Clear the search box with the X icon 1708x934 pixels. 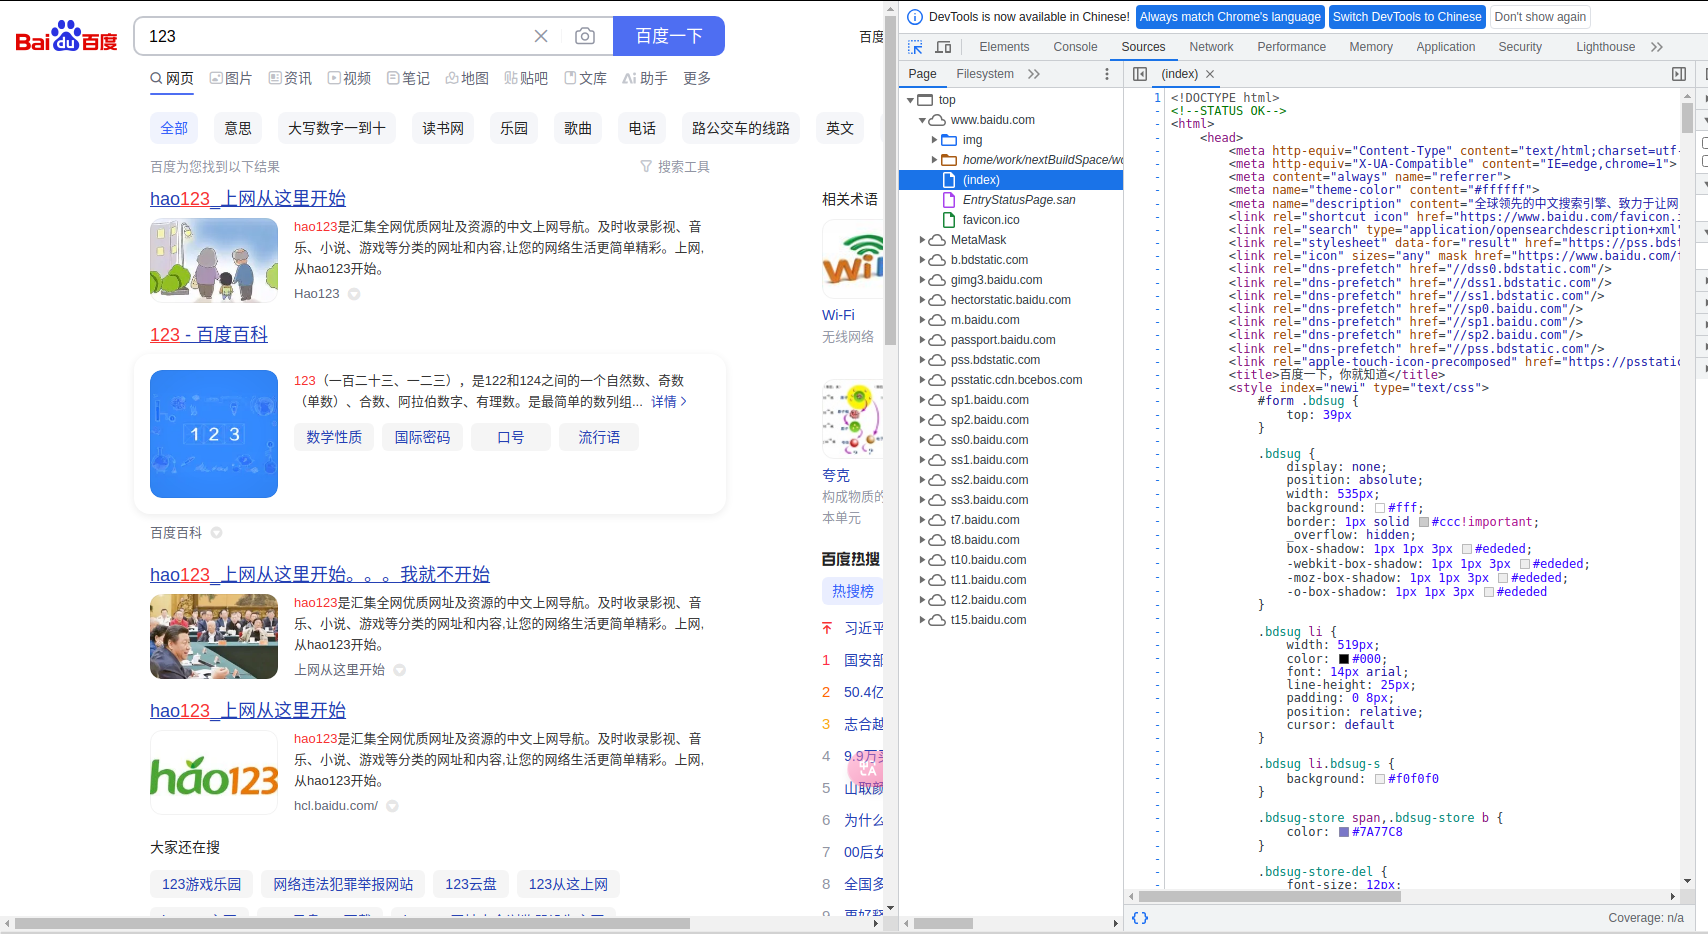(541, 36)
